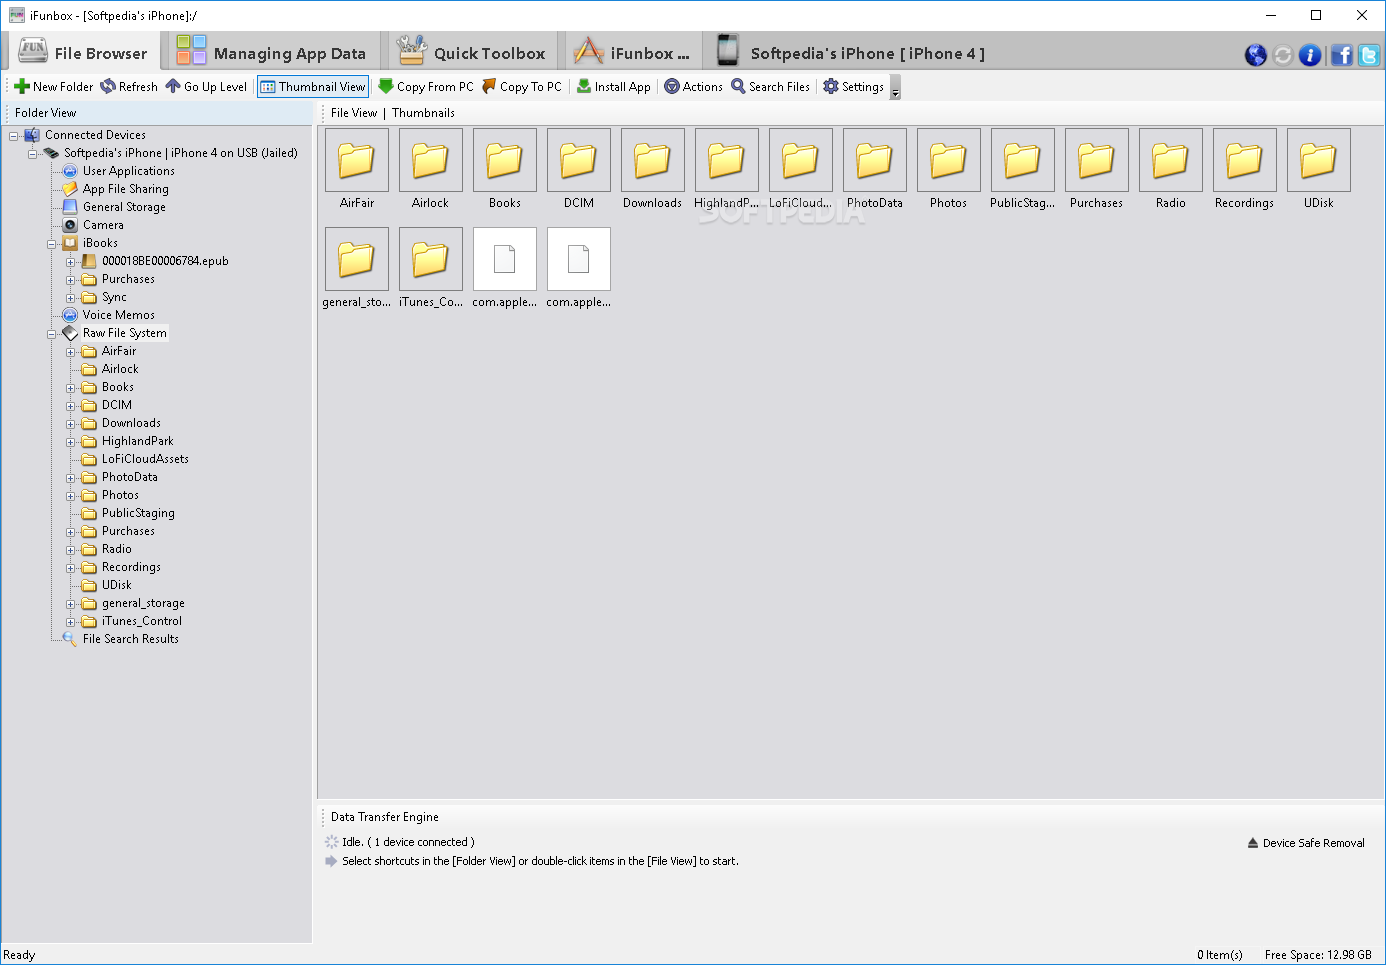Screen dimensions: 1386x965
Task: Select PhotoData folder thumbnail
Action: [875, 160]
